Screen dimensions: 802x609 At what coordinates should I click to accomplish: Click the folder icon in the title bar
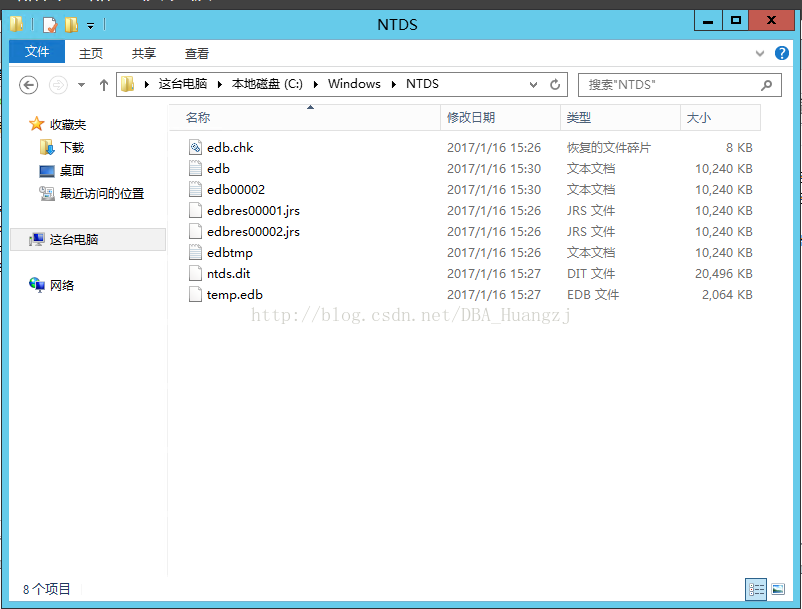(16, 24)
